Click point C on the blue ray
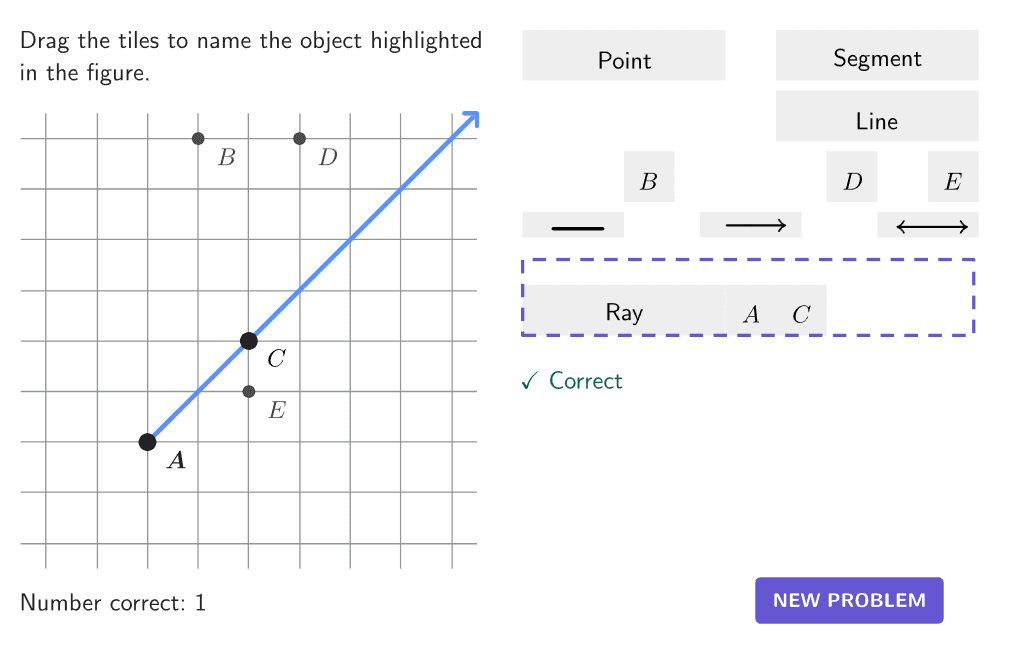The height and width of the screenshot is (645, 1032). [x=248, y=340]
